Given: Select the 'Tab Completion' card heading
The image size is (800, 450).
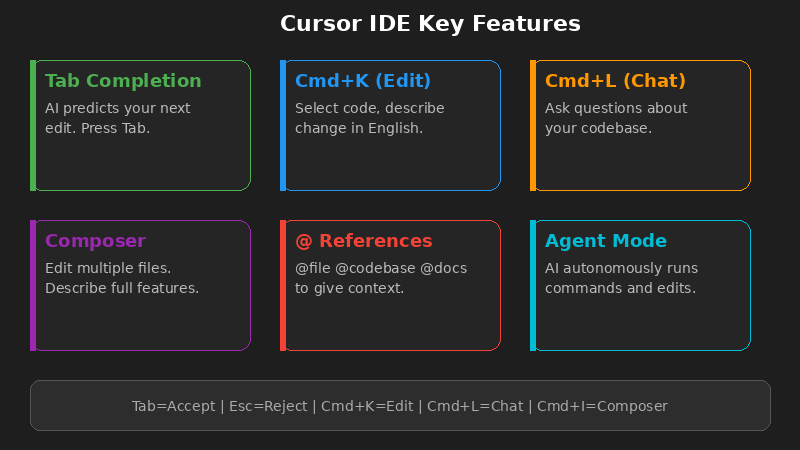Looking at the screenshot, I should tap(123, 81).
